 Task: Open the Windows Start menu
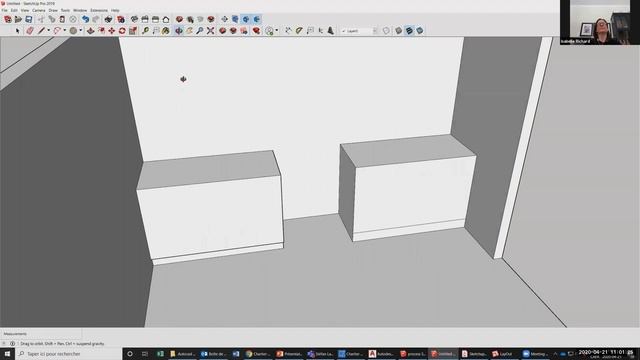point(7,354)
